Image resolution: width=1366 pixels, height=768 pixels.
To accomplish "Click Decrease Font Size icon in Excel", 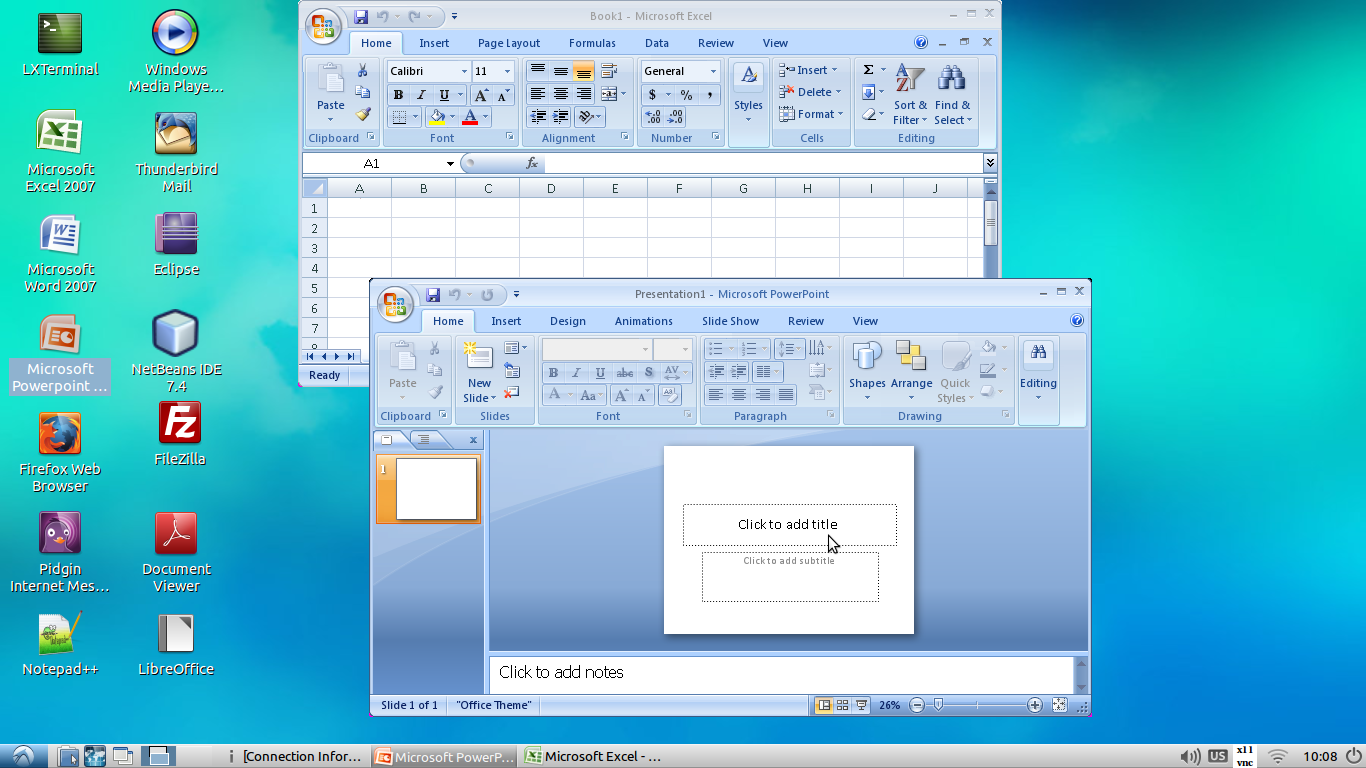I will 503,95.
